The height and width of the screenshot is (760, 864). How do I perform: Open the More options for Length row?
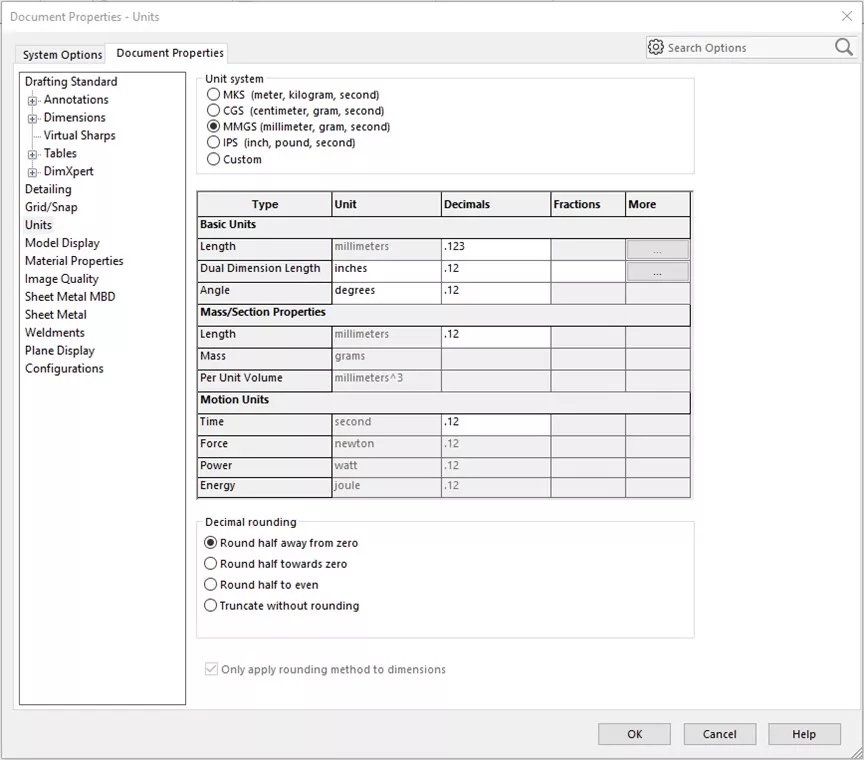[x=657, y=247]
